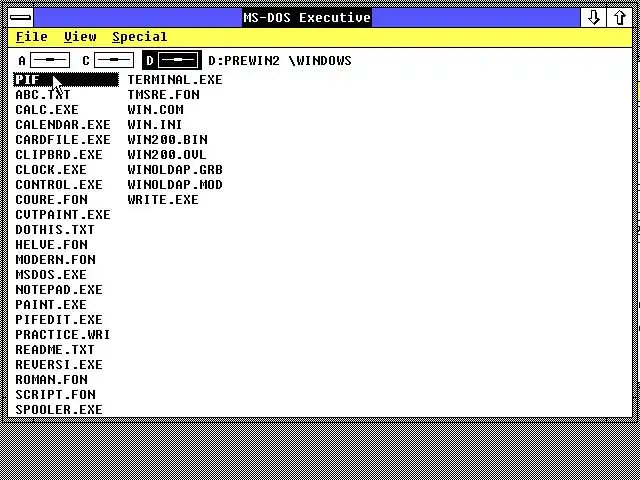Switch to drive C icon
The height and width of the screenshot is (480, 640).
(114, 60)
